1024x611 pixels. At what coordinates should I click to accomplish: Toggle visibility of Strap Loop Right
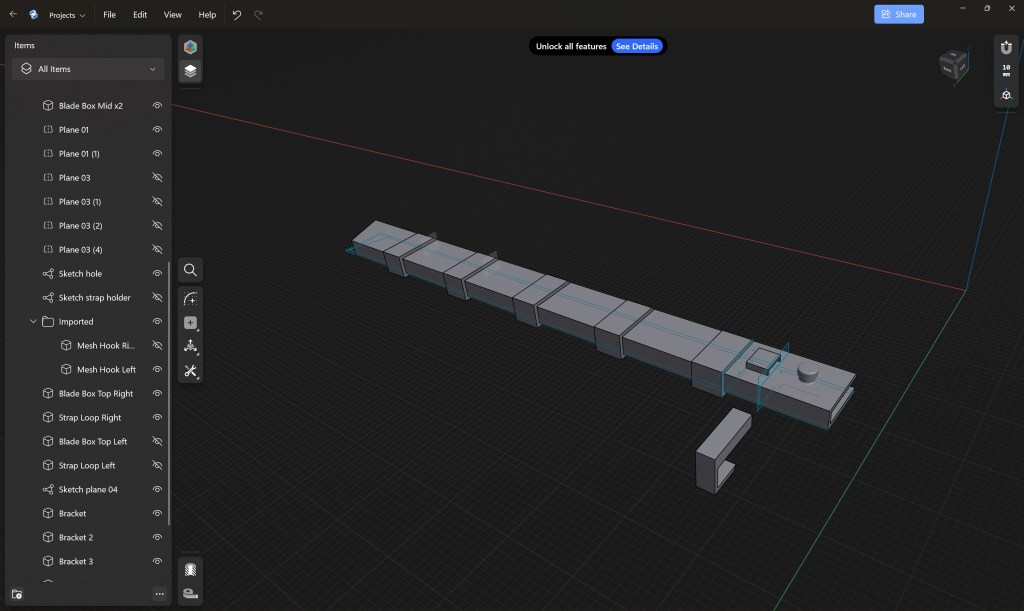coord(157,418)
